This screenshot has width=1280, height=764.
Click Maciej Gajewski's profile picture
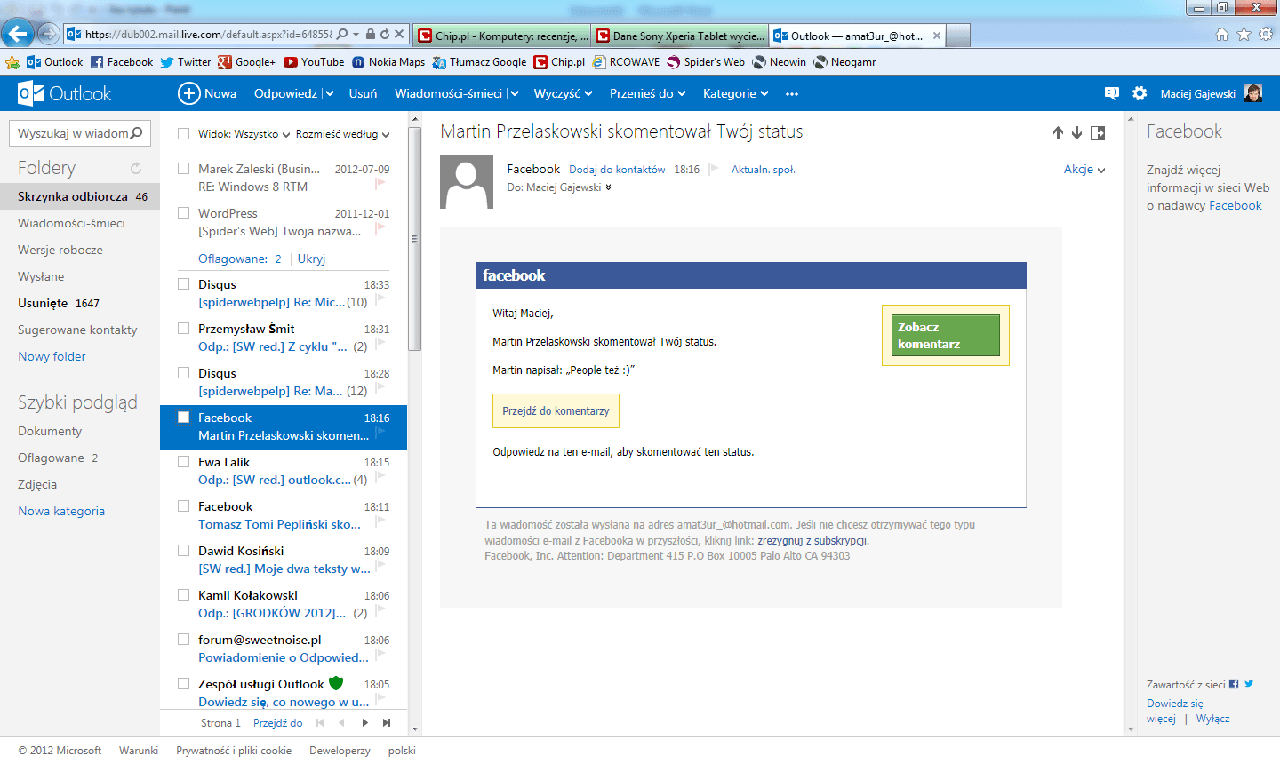[1253, 93]
